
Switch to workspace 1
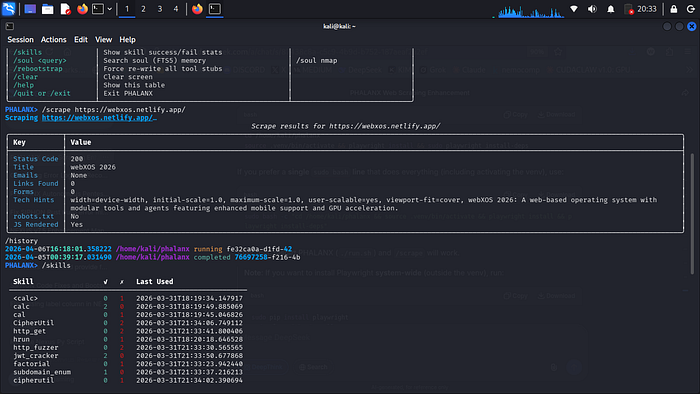(x=127, y=9)
